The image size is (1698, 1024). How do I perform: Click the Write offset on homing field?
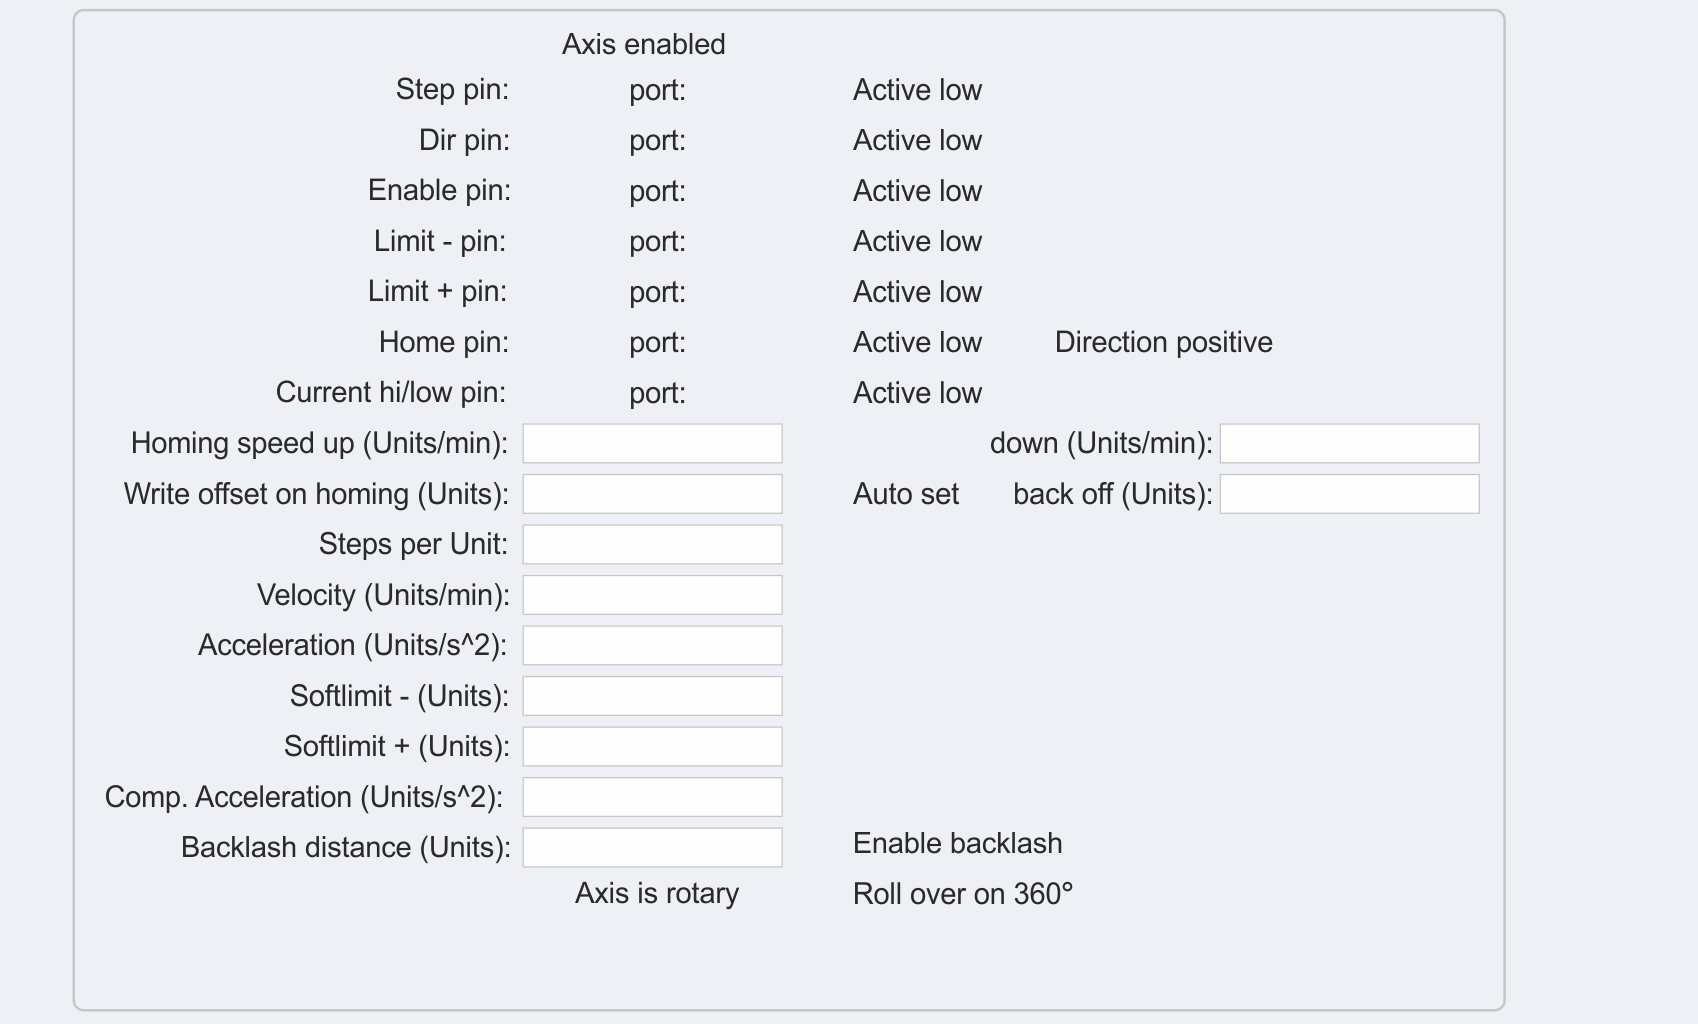pos(652,494)
